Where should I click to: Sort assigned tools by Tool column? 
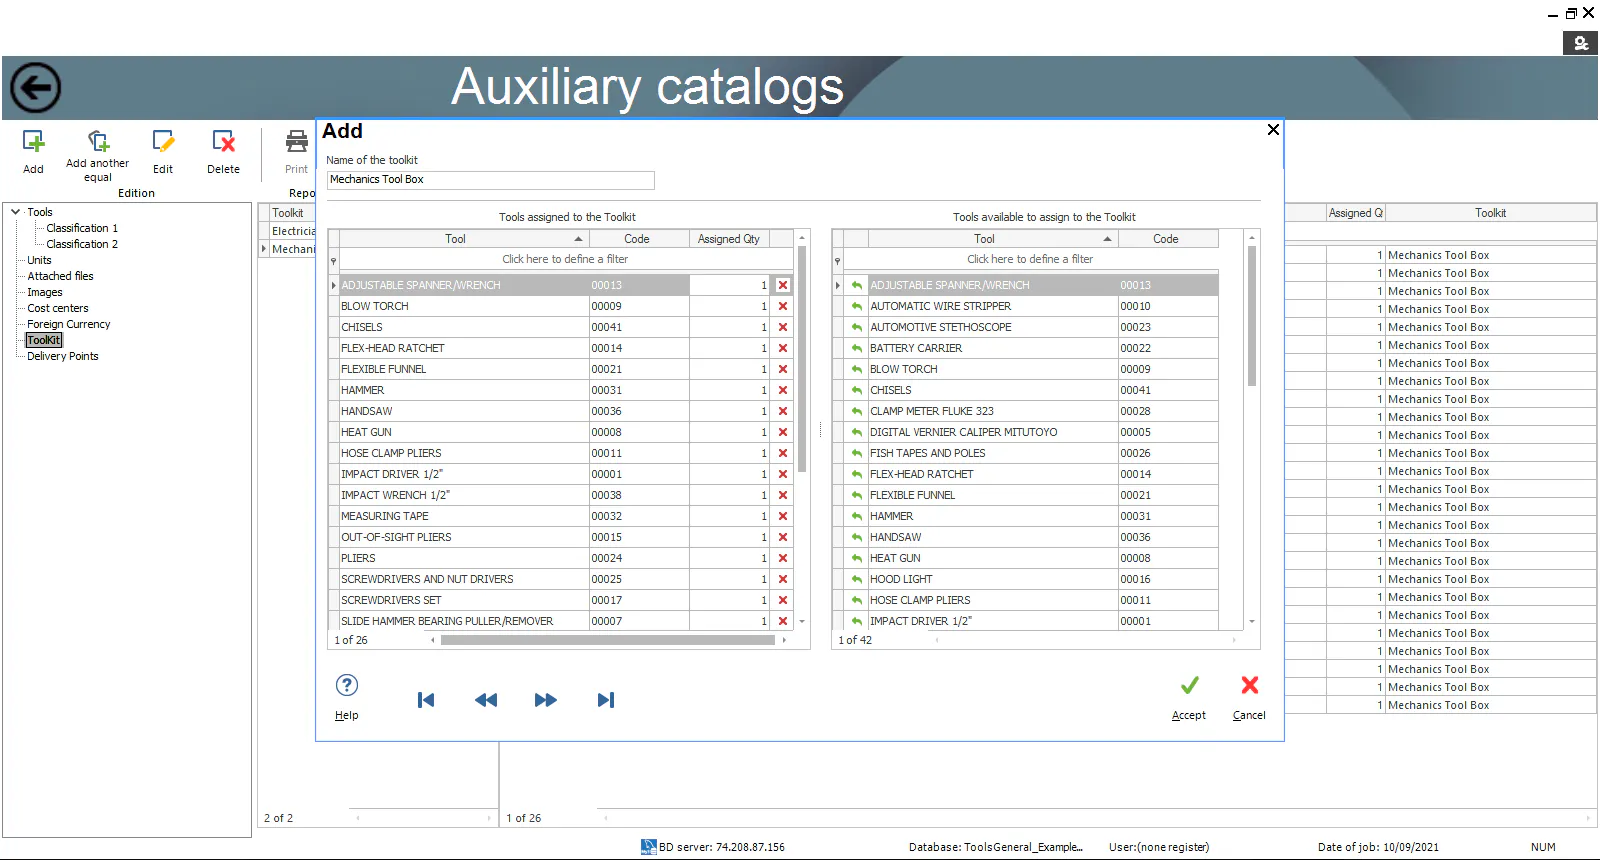point(464,239)
